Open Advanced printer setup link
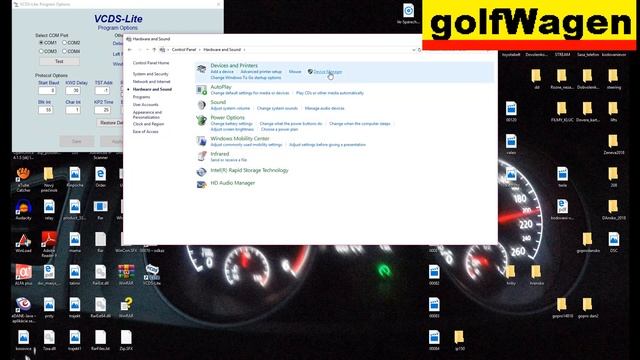This screenshot has height=360, width=640. [261, 72]
